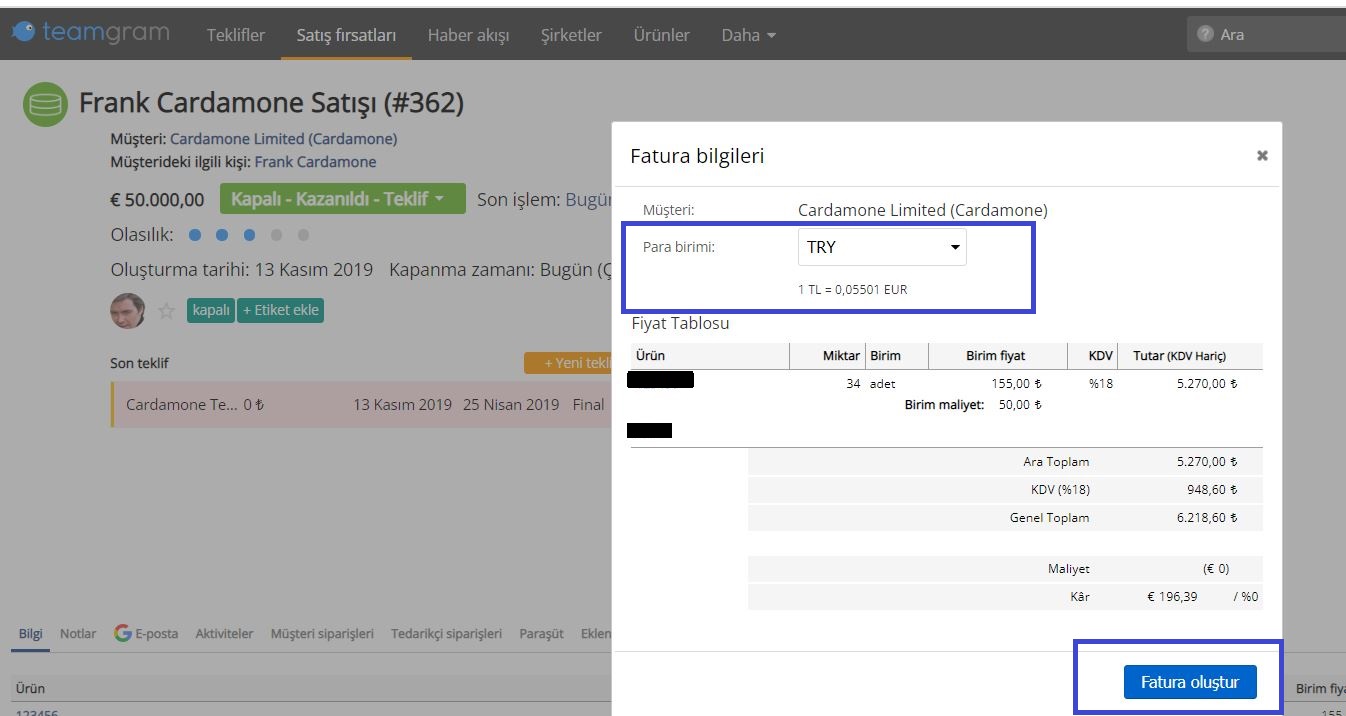
Task: Go to Haber akışı
Action: point(468,35)
